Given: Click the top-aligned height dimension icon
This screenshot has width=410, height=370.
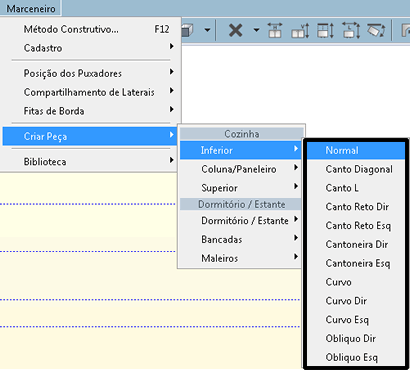Looking at the screenshot, I should pos(325,30).
